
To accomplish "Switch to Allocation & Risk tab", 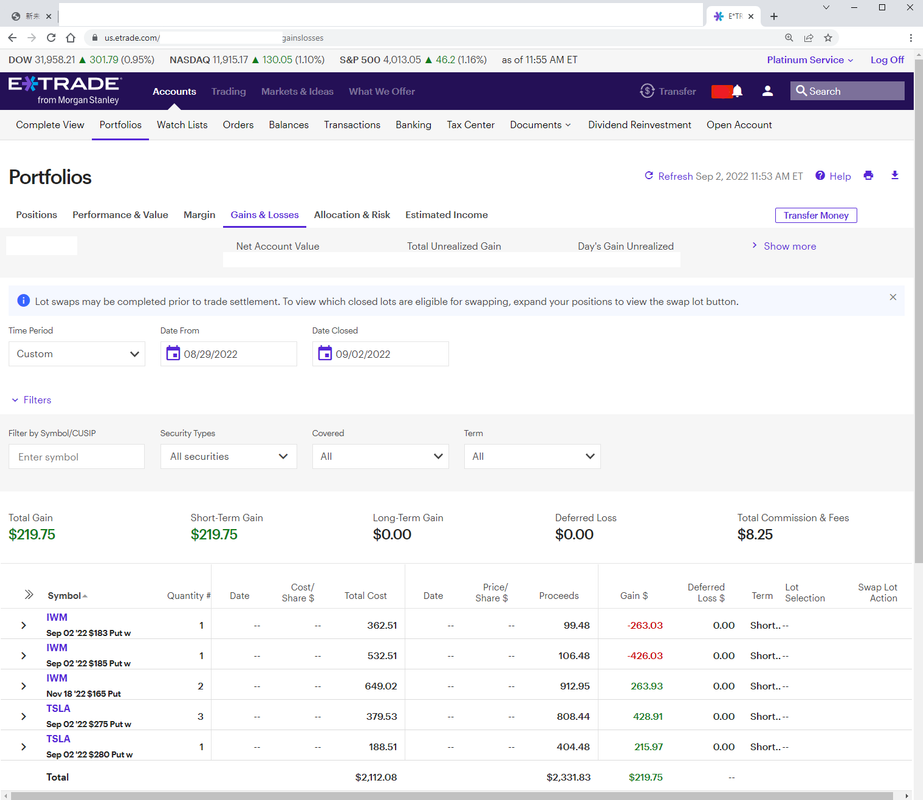I will pos(352,215).
